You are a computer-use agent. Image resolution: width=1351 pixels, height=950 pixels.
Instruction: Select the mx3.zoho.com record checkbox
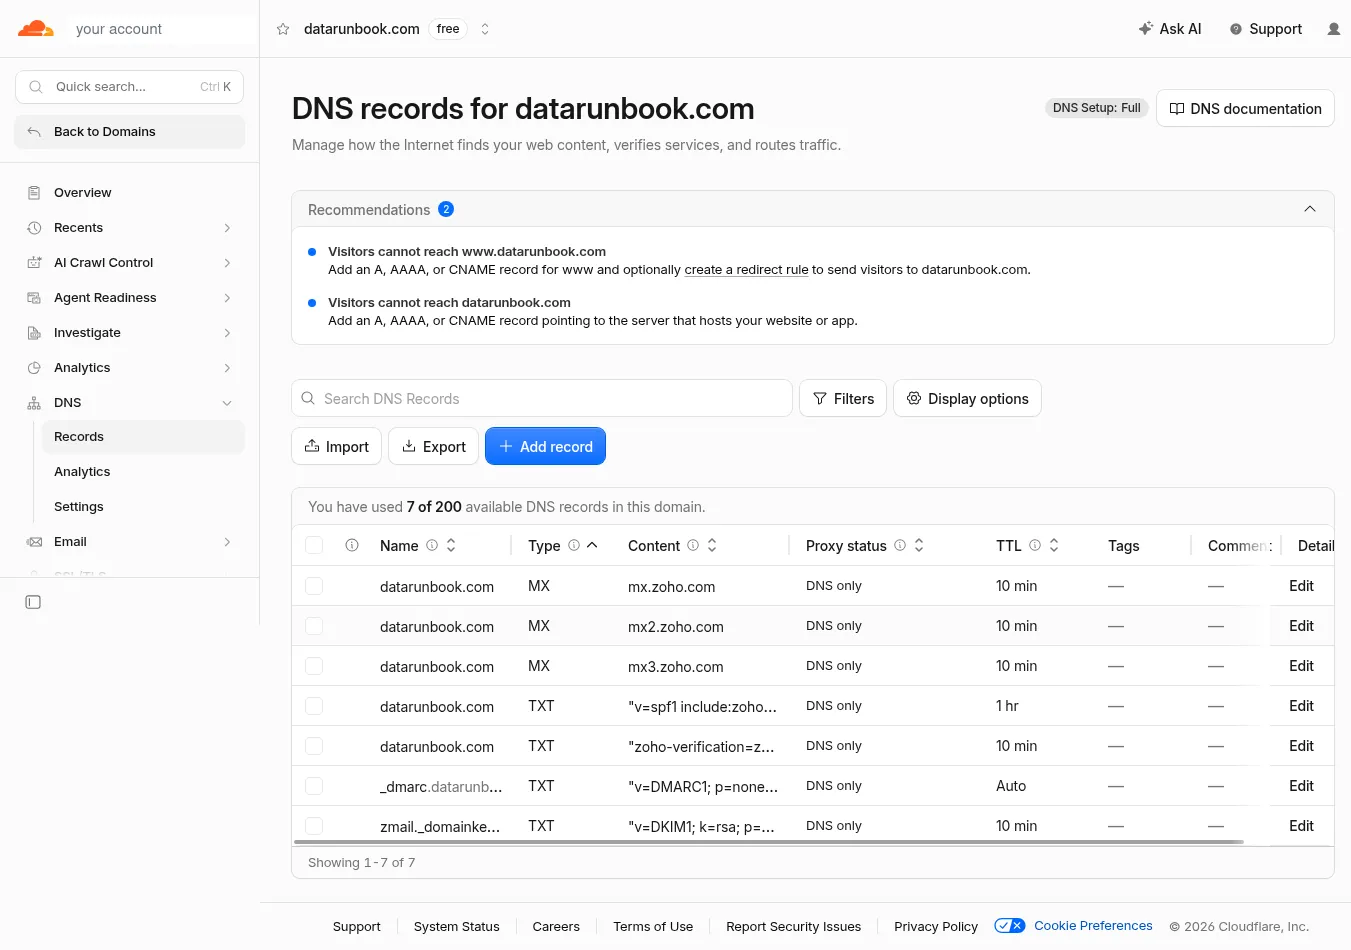(314, 666)
